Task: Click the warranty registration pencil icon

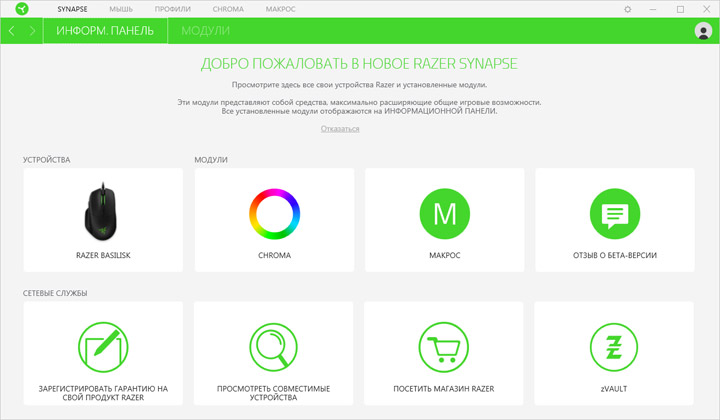Action: [x=103, y=347]
